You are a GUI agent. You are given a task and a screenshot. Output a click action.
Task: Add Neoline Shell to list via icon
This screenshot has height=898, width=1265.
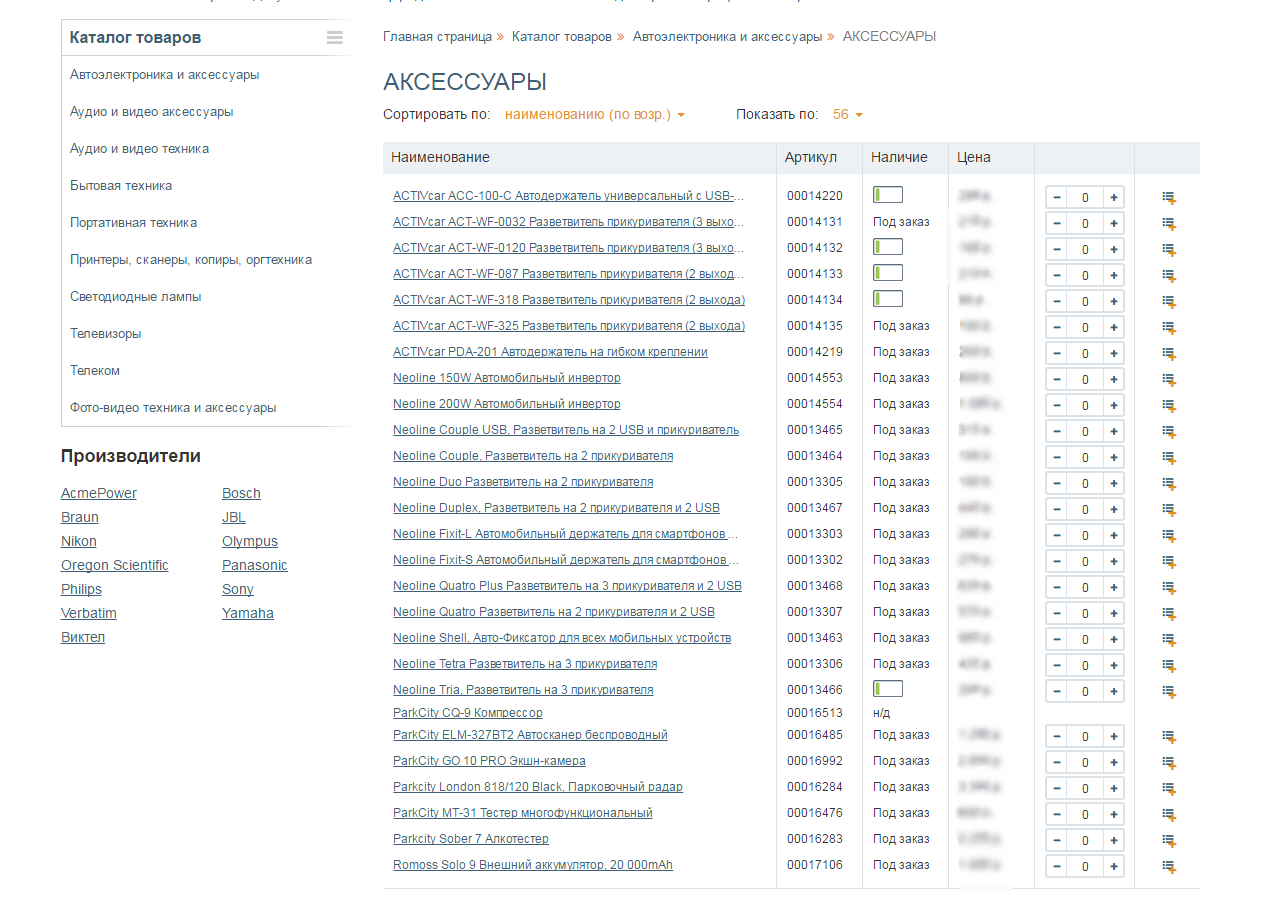tap(1169, 640)
